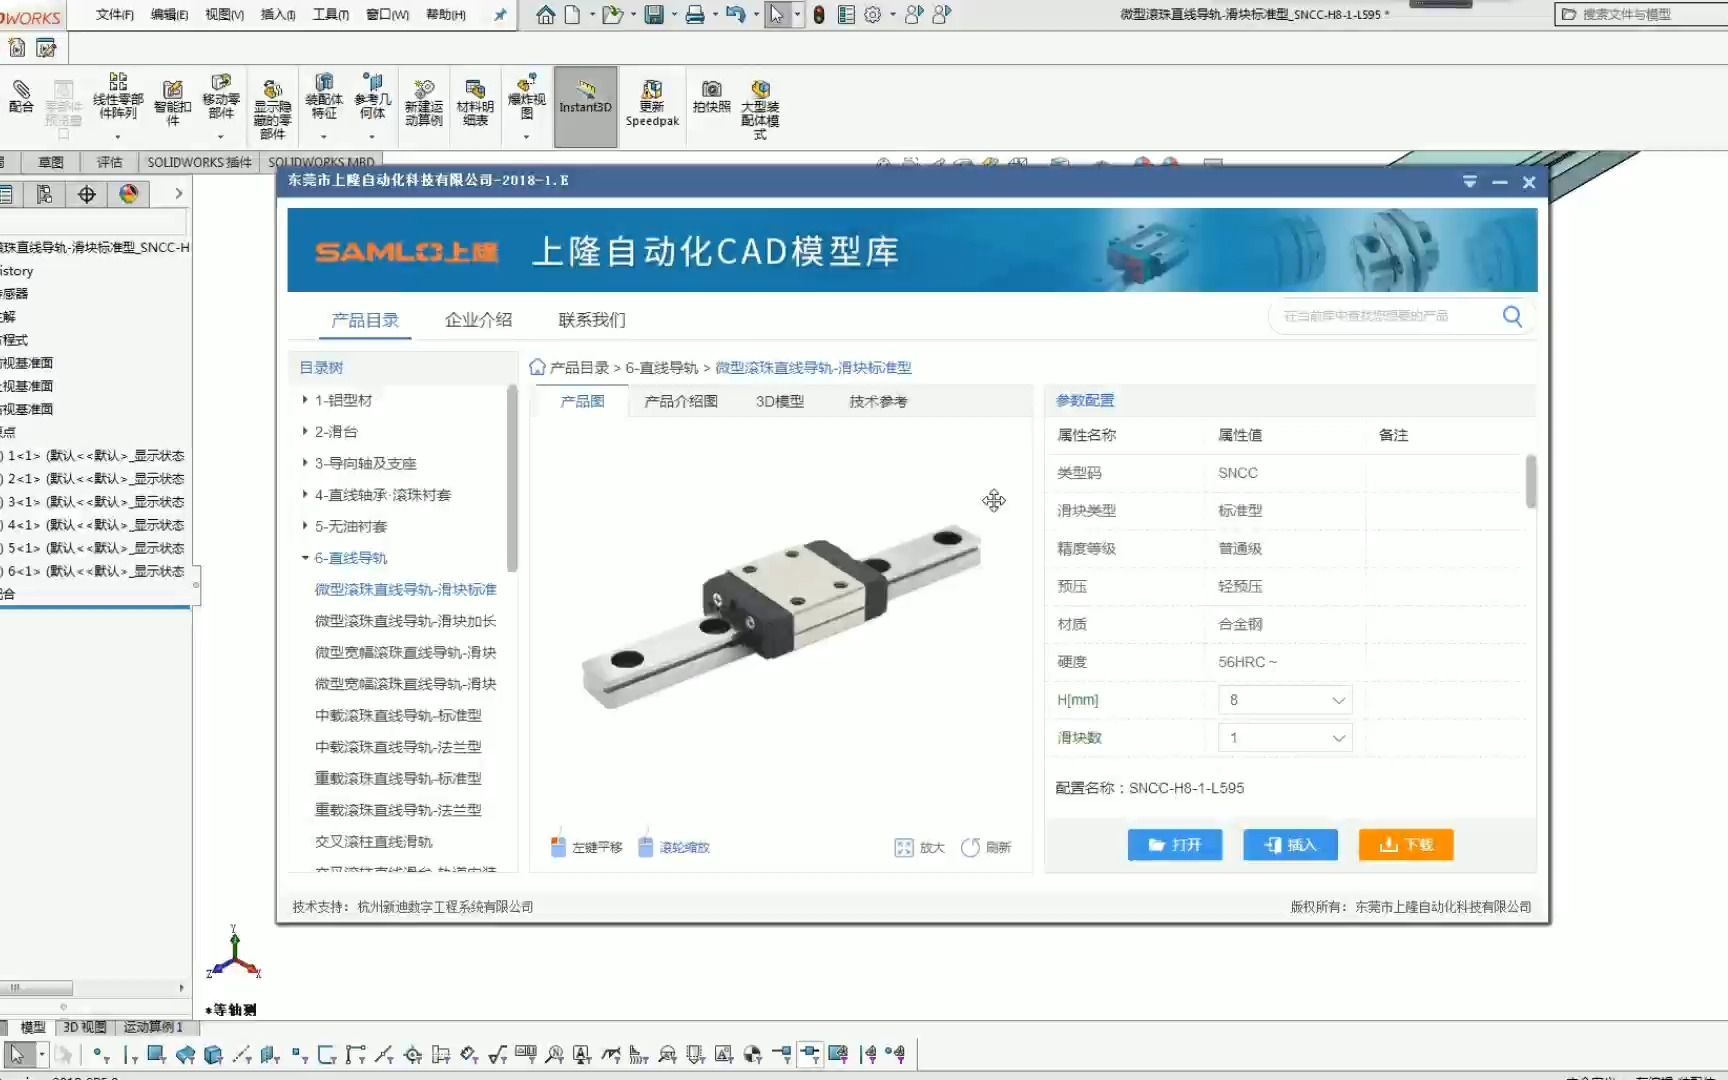Image resolution: width=1728 pixels, height=1080 pixels.
Task: Click the Save icon in toolbar
Action: point(654,15)
